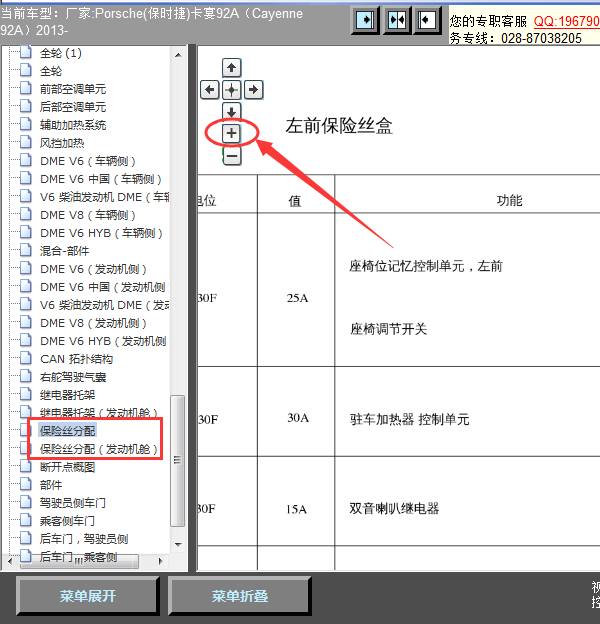Click the tree scrollbar up arrow
The image size is (600, 624).
[178, 55]
